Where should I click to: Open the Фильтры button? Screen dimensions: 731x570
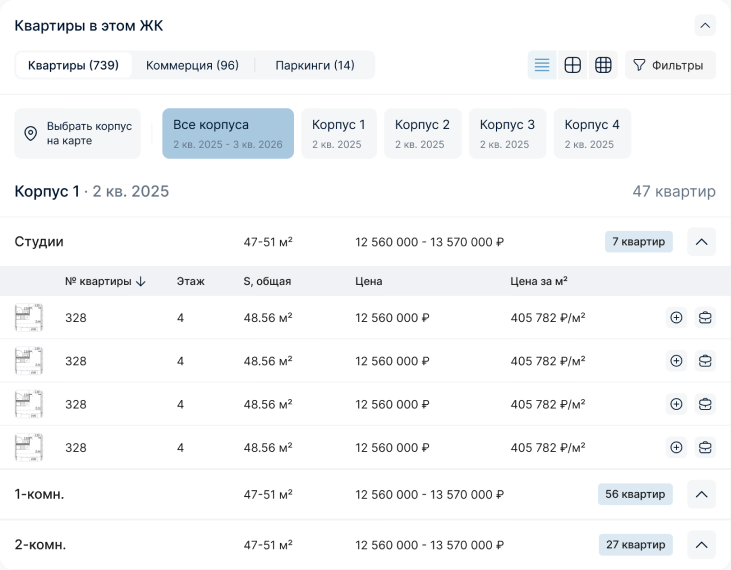(x=670, y=65)
